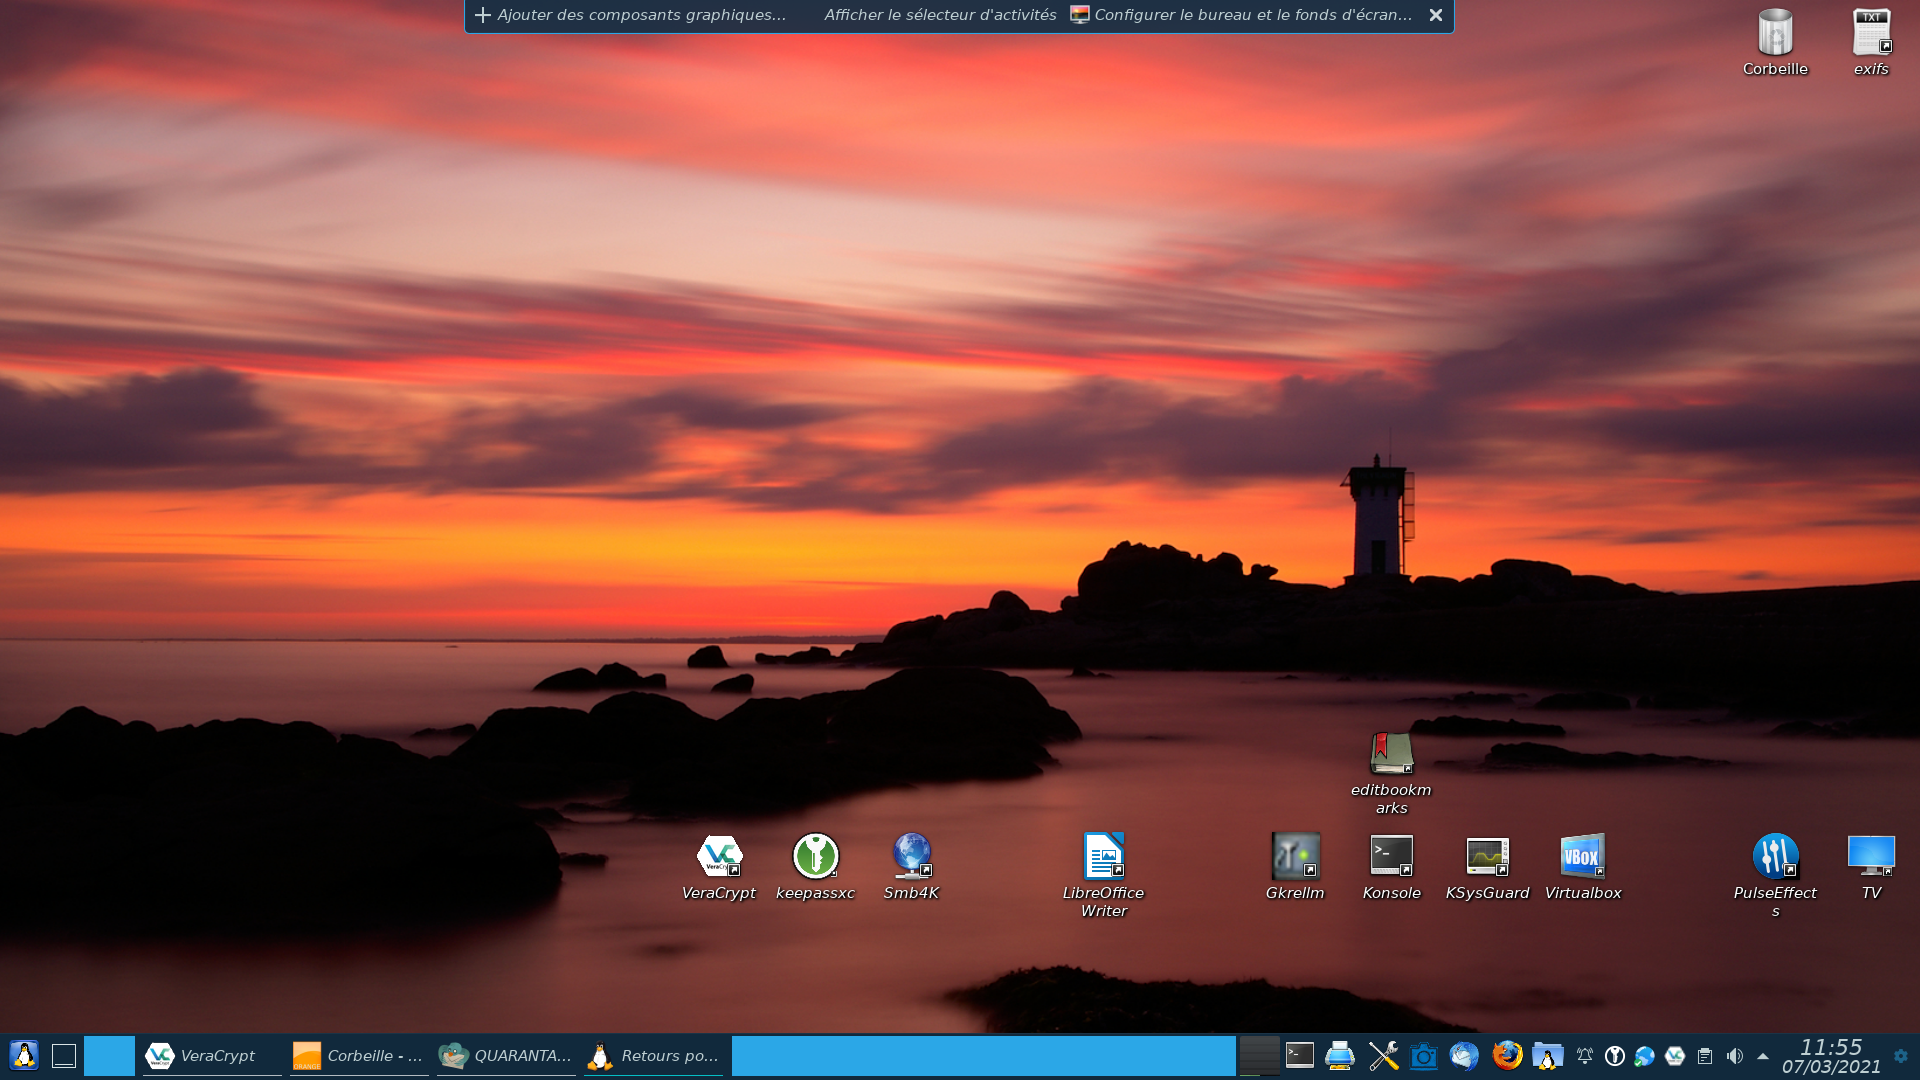Click the dark pager desktop in panel
Screen dimensions: 1920x1080
click(x=1259, y=1056)
